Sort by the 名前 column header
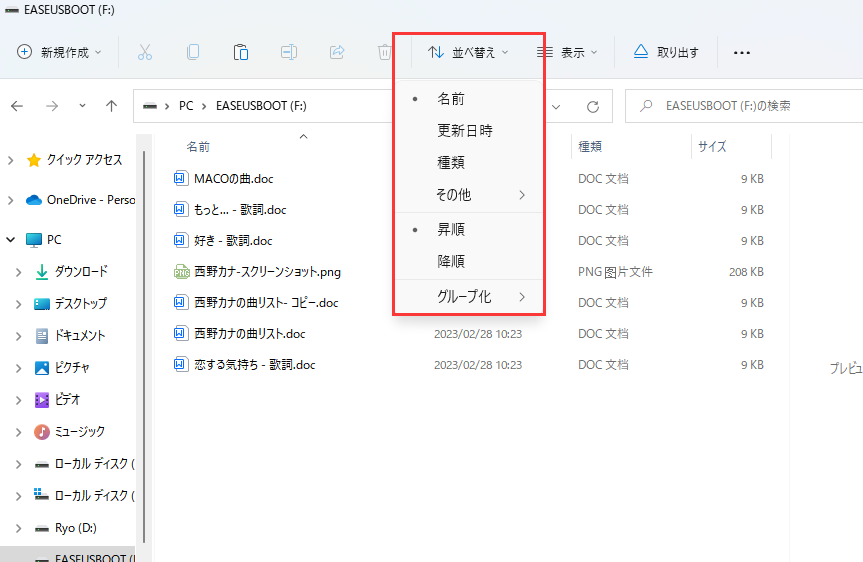The height and width of the screenshot is (562, 863). [198, 146]
